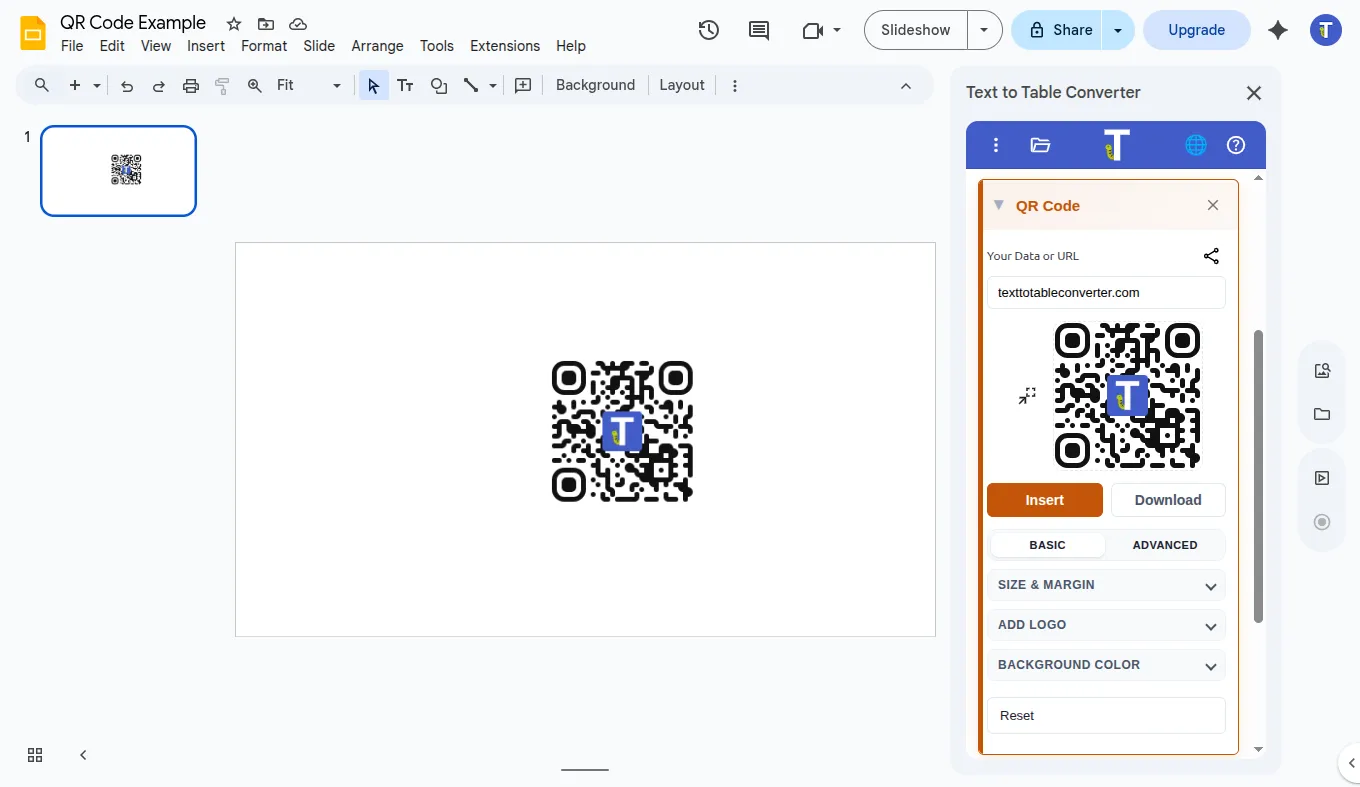Expand the BACKGROUND COLOR section

[1106, 664]
